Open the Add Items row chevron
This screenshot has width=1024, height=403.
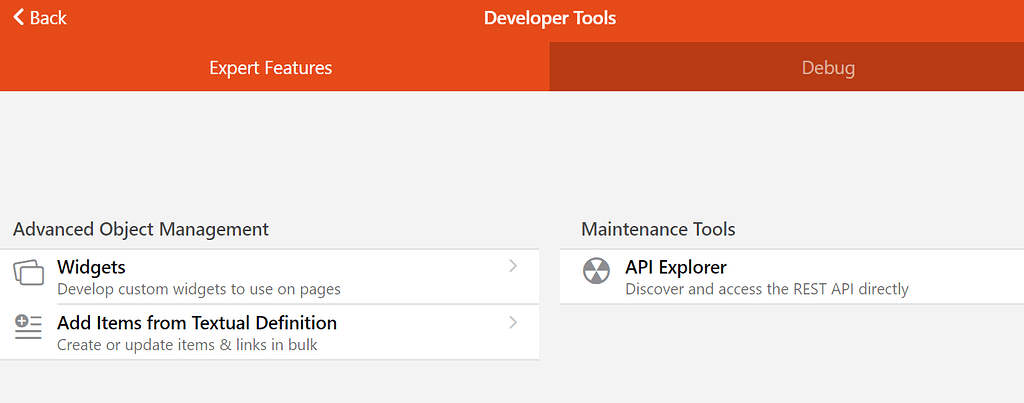tap(513, 322)
